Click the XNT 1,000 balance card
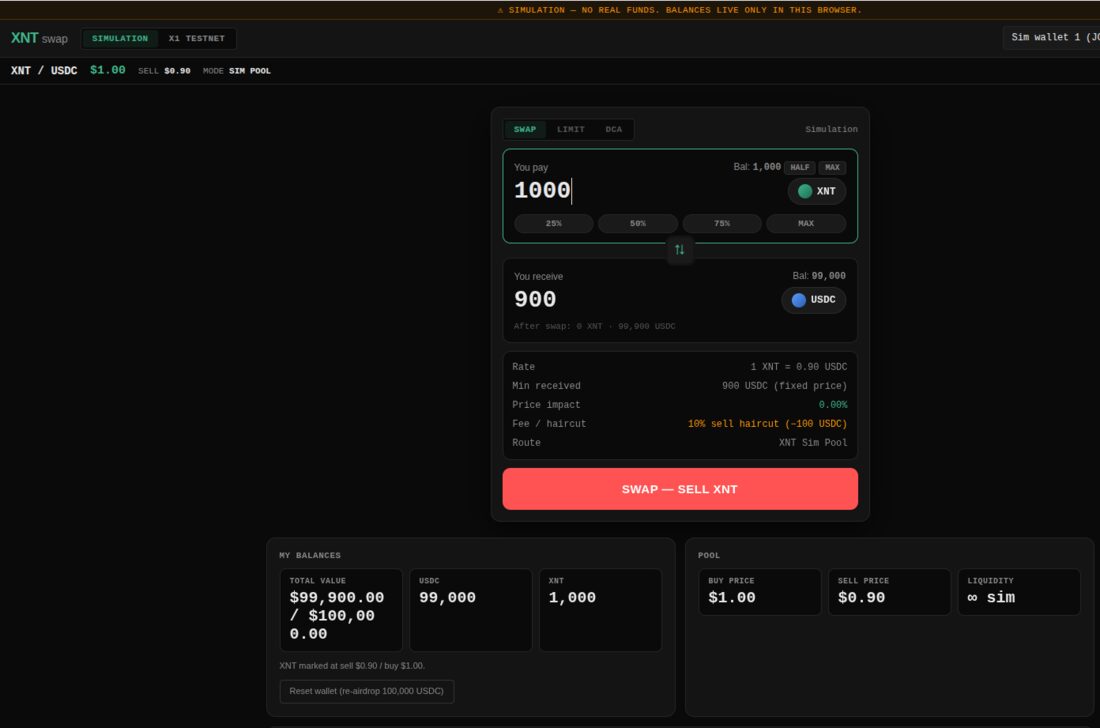Viewport: 1100px width, 728px height. 601,610
